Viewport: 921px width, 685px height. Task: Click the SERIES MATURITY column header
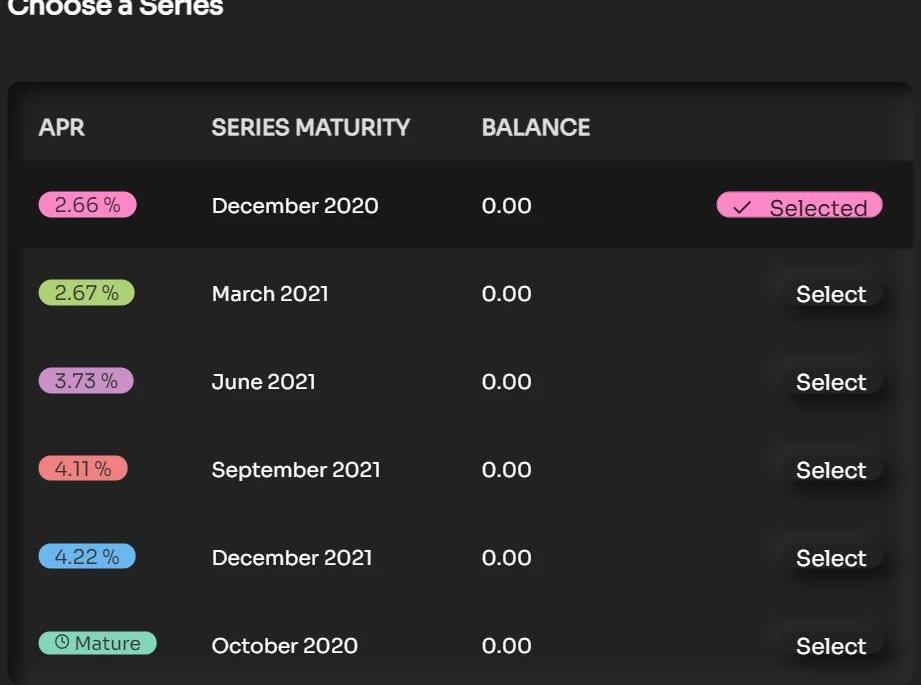(x=311, y=127)
